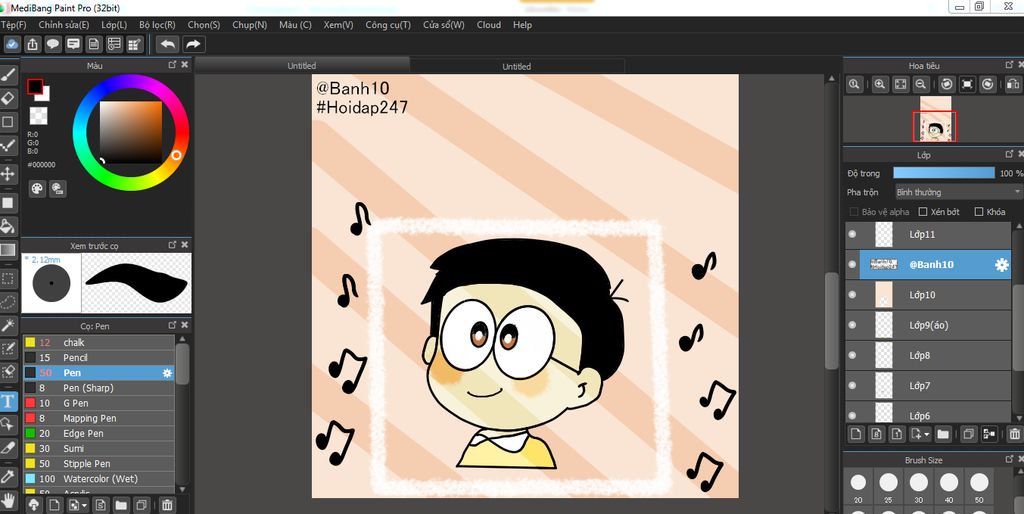Hide the Lớp8 layer
Viewport: 1024px width, 514px height.
[852, 355]
